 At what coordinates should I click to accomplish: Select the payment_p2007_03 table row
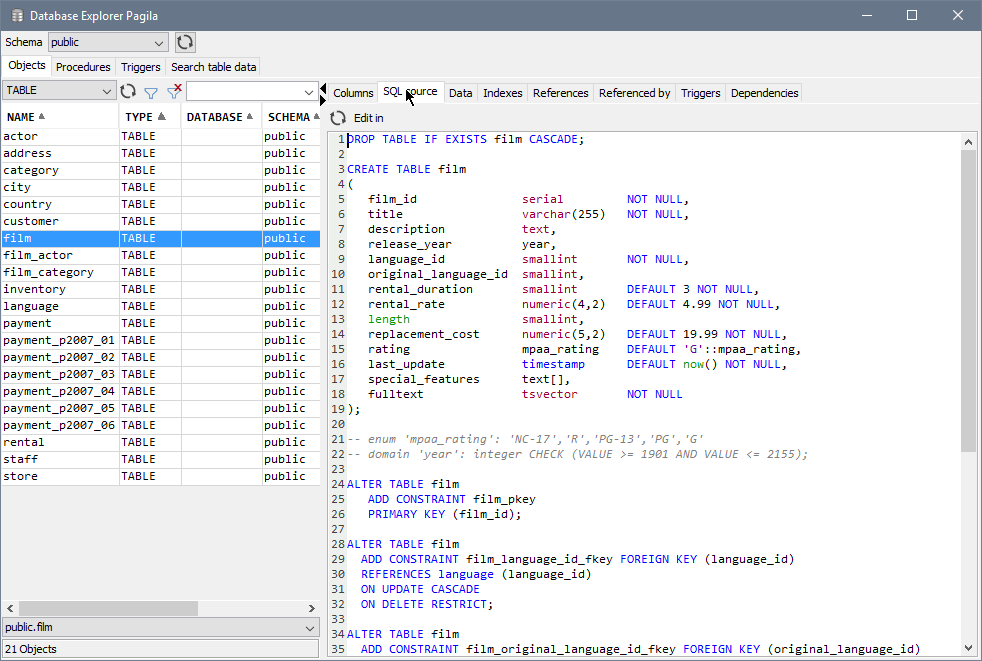point(161,374)
